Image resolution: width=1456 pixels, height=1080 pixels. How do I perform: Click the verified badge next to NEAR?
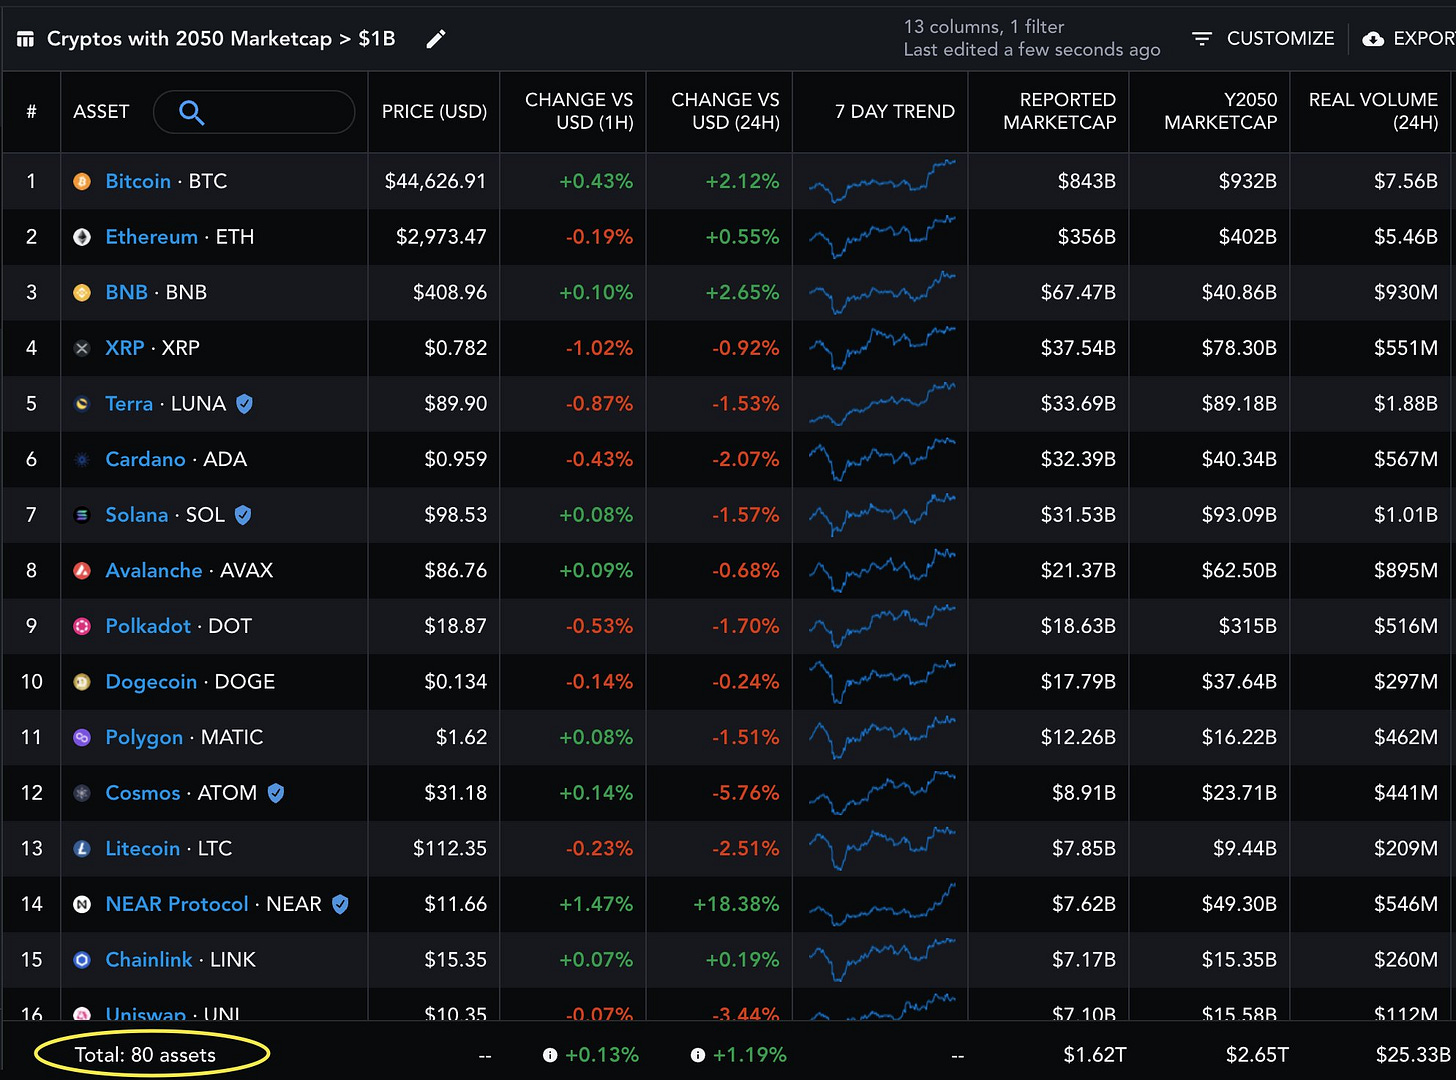tap(340, 904)
